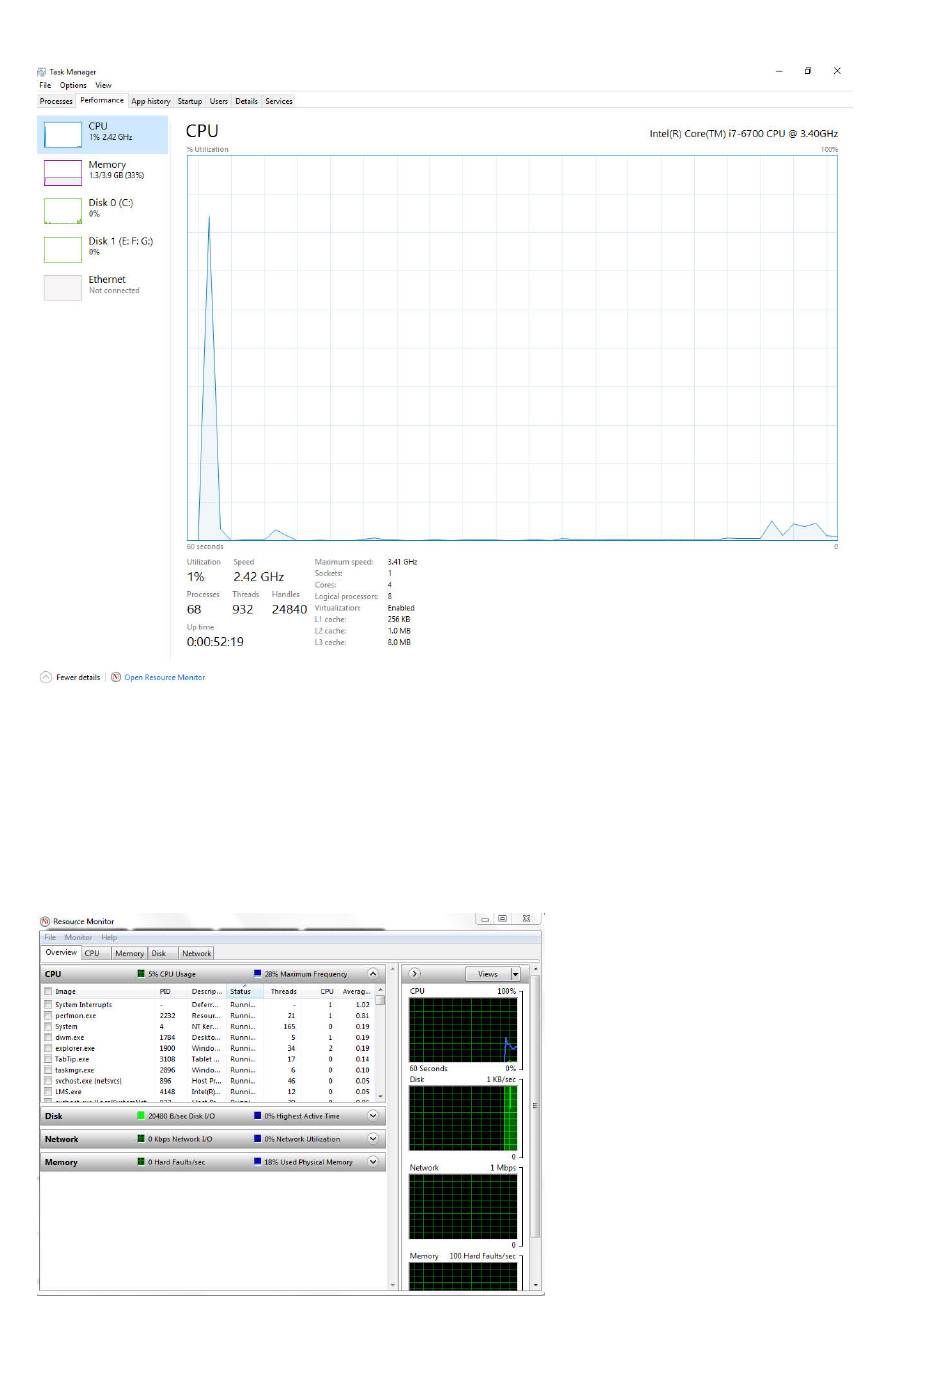950x1387 pixels.
Task: Sort by the Descrip... column header
Action: tap(206, 991)
